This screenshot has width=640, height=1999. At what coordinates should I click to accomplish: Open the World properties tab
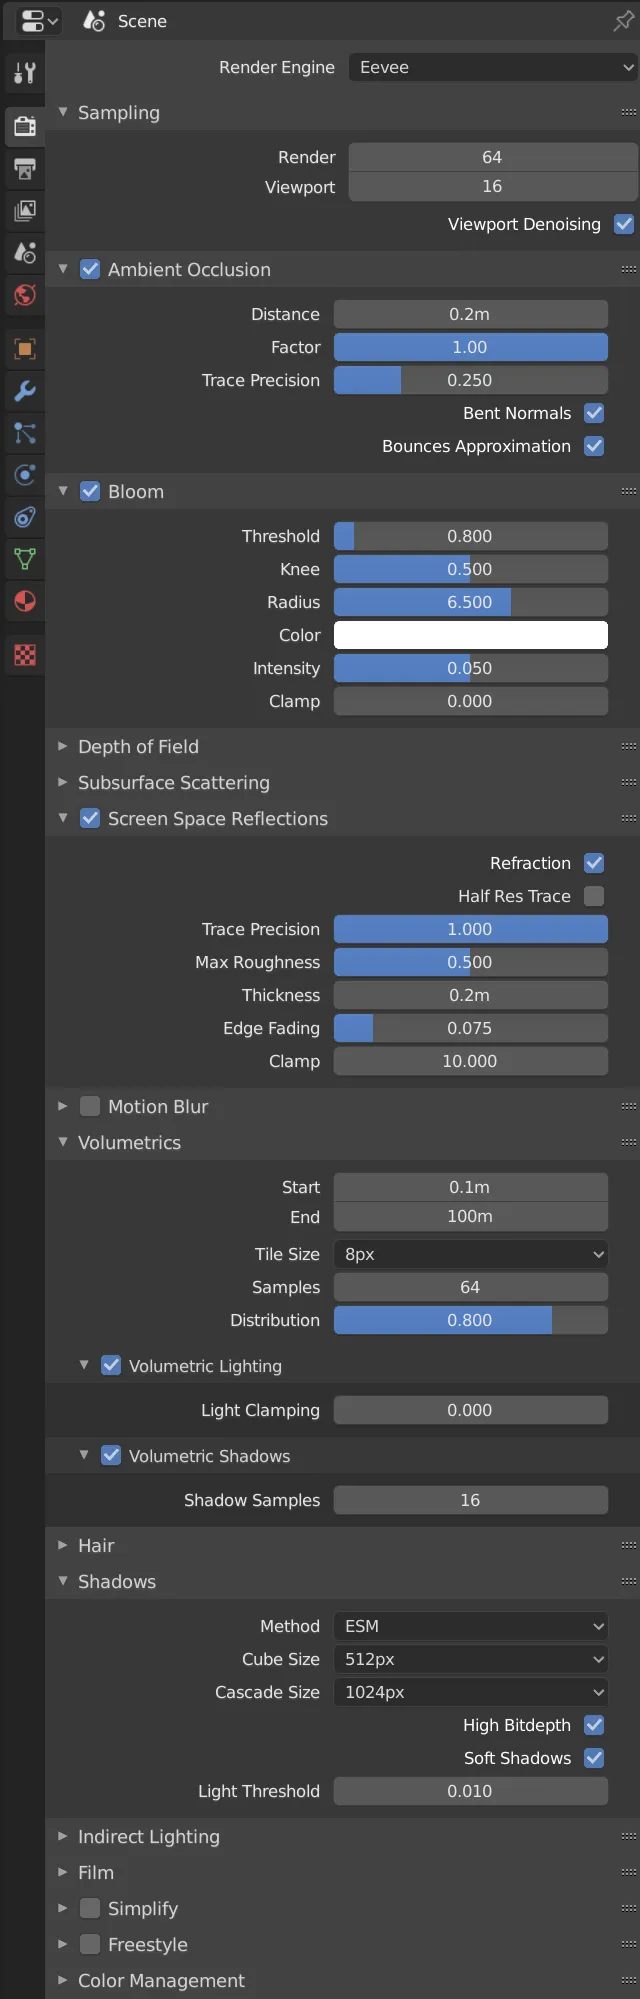pyautogui.click(x=25, y=295)
